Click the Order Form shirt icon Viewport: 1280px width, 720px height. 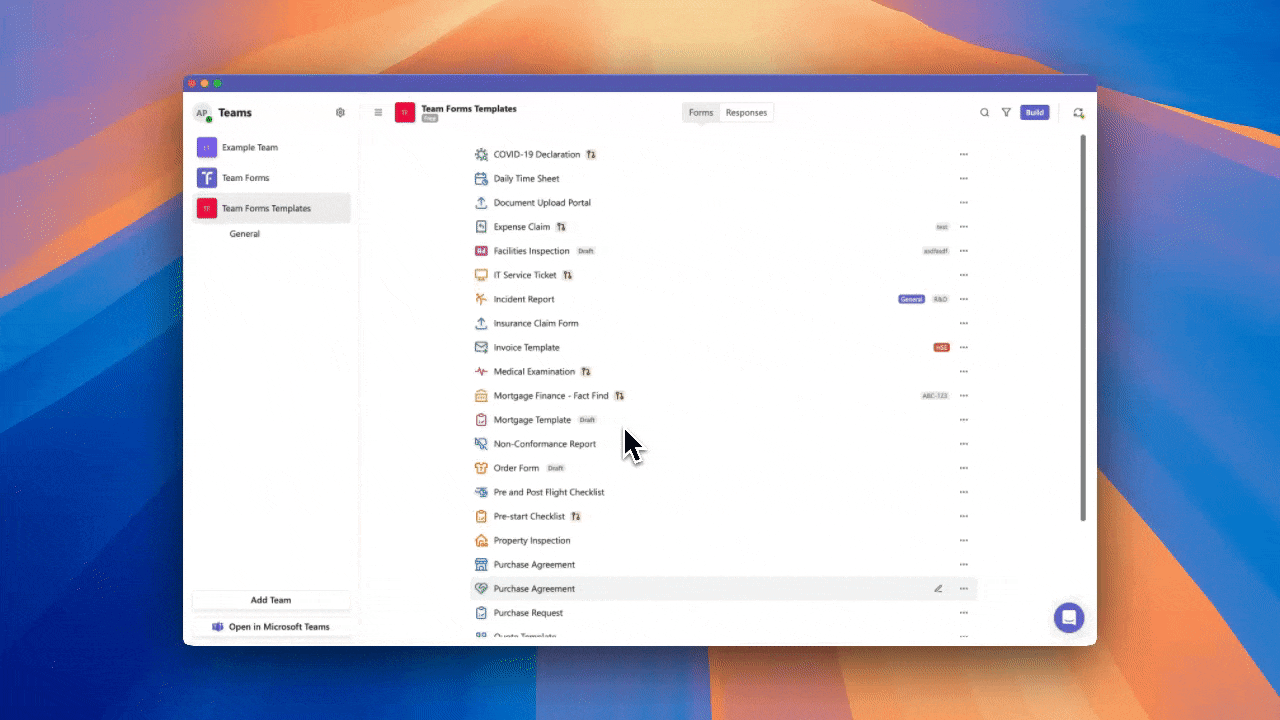pyautogui.click(x=481, y=468)
